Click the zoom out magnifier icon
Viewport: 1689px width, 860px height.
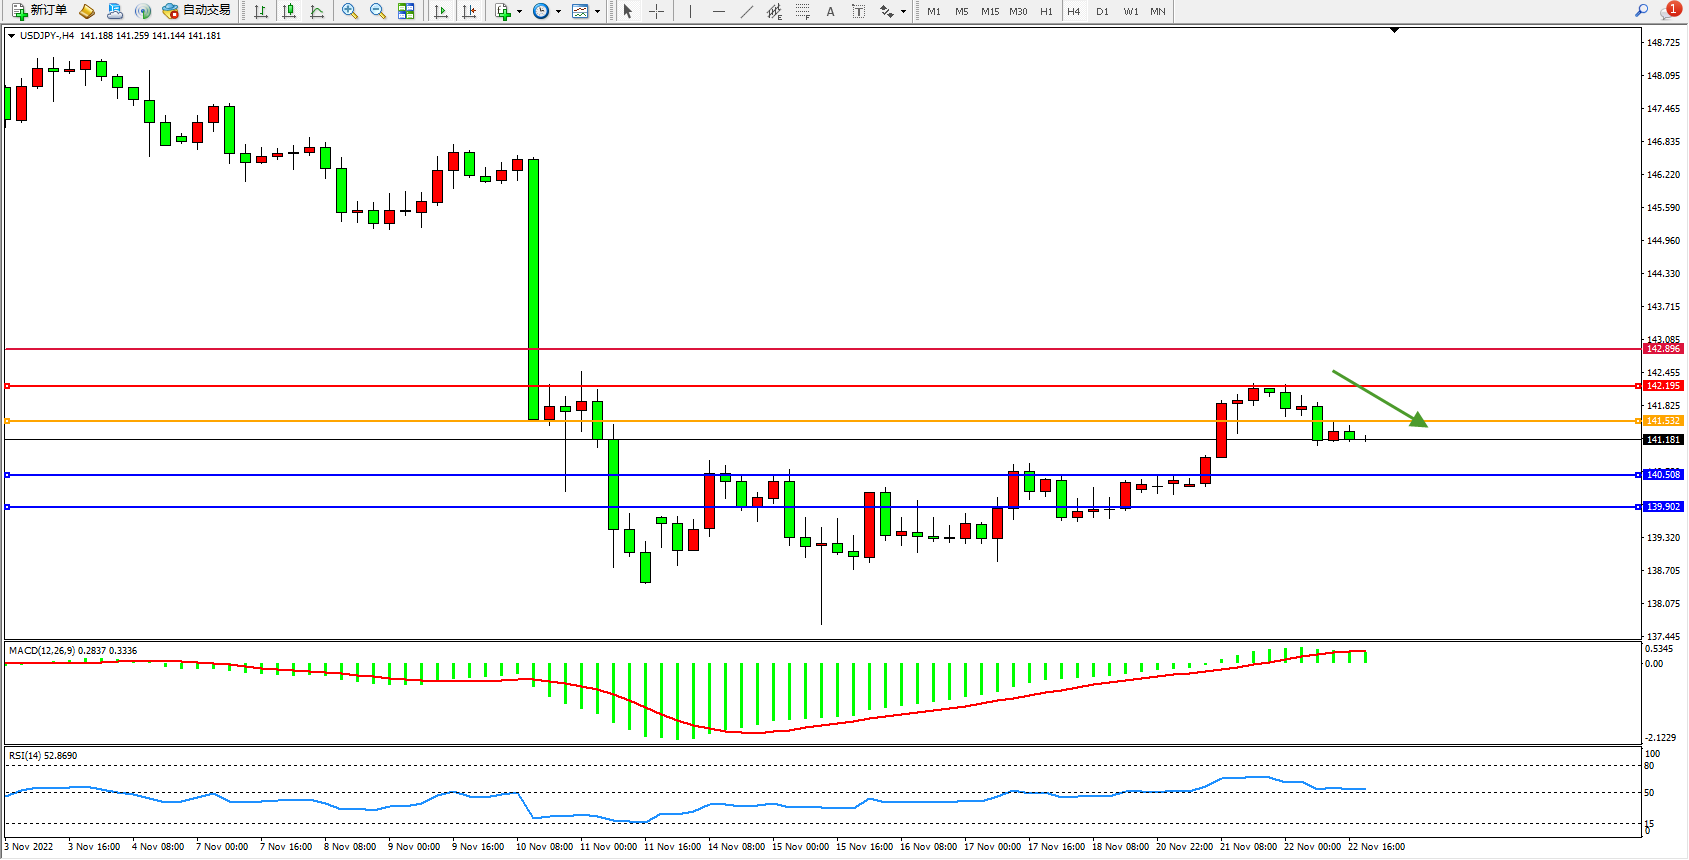pos(378,11)
